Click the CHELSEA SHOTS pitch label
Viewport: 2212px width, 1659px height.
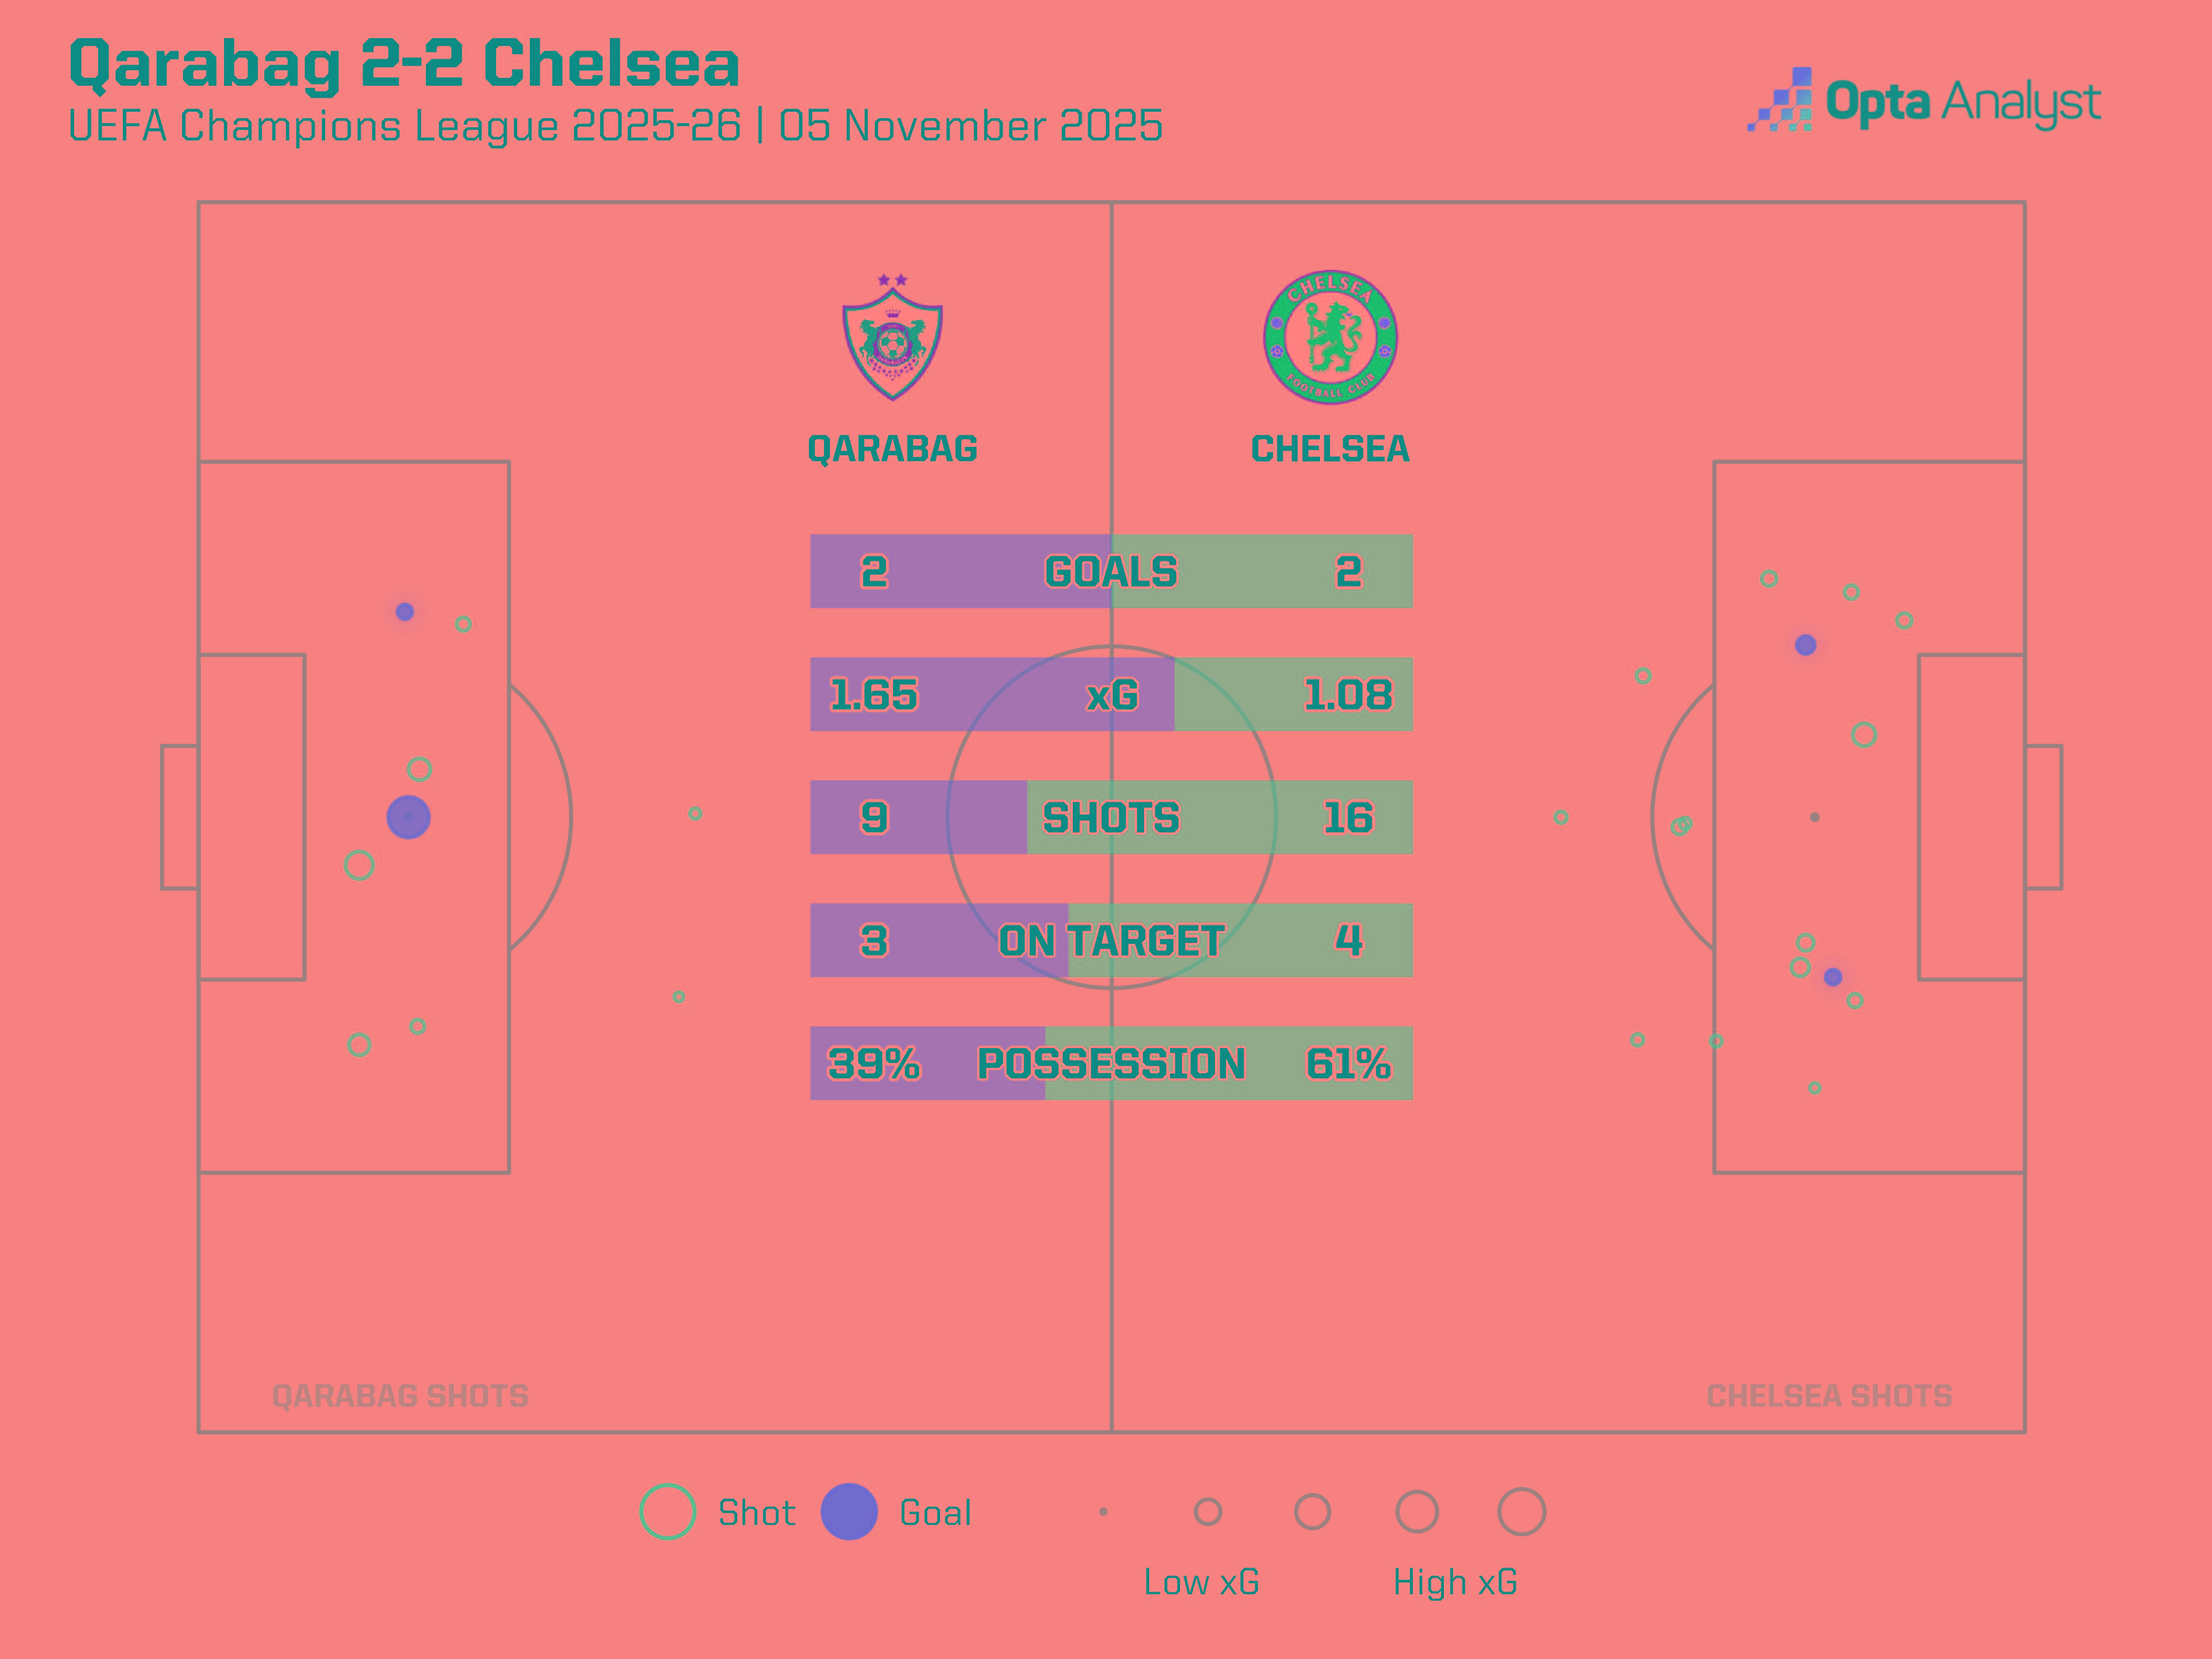pyautogui.click(x=1829, y=1396)
